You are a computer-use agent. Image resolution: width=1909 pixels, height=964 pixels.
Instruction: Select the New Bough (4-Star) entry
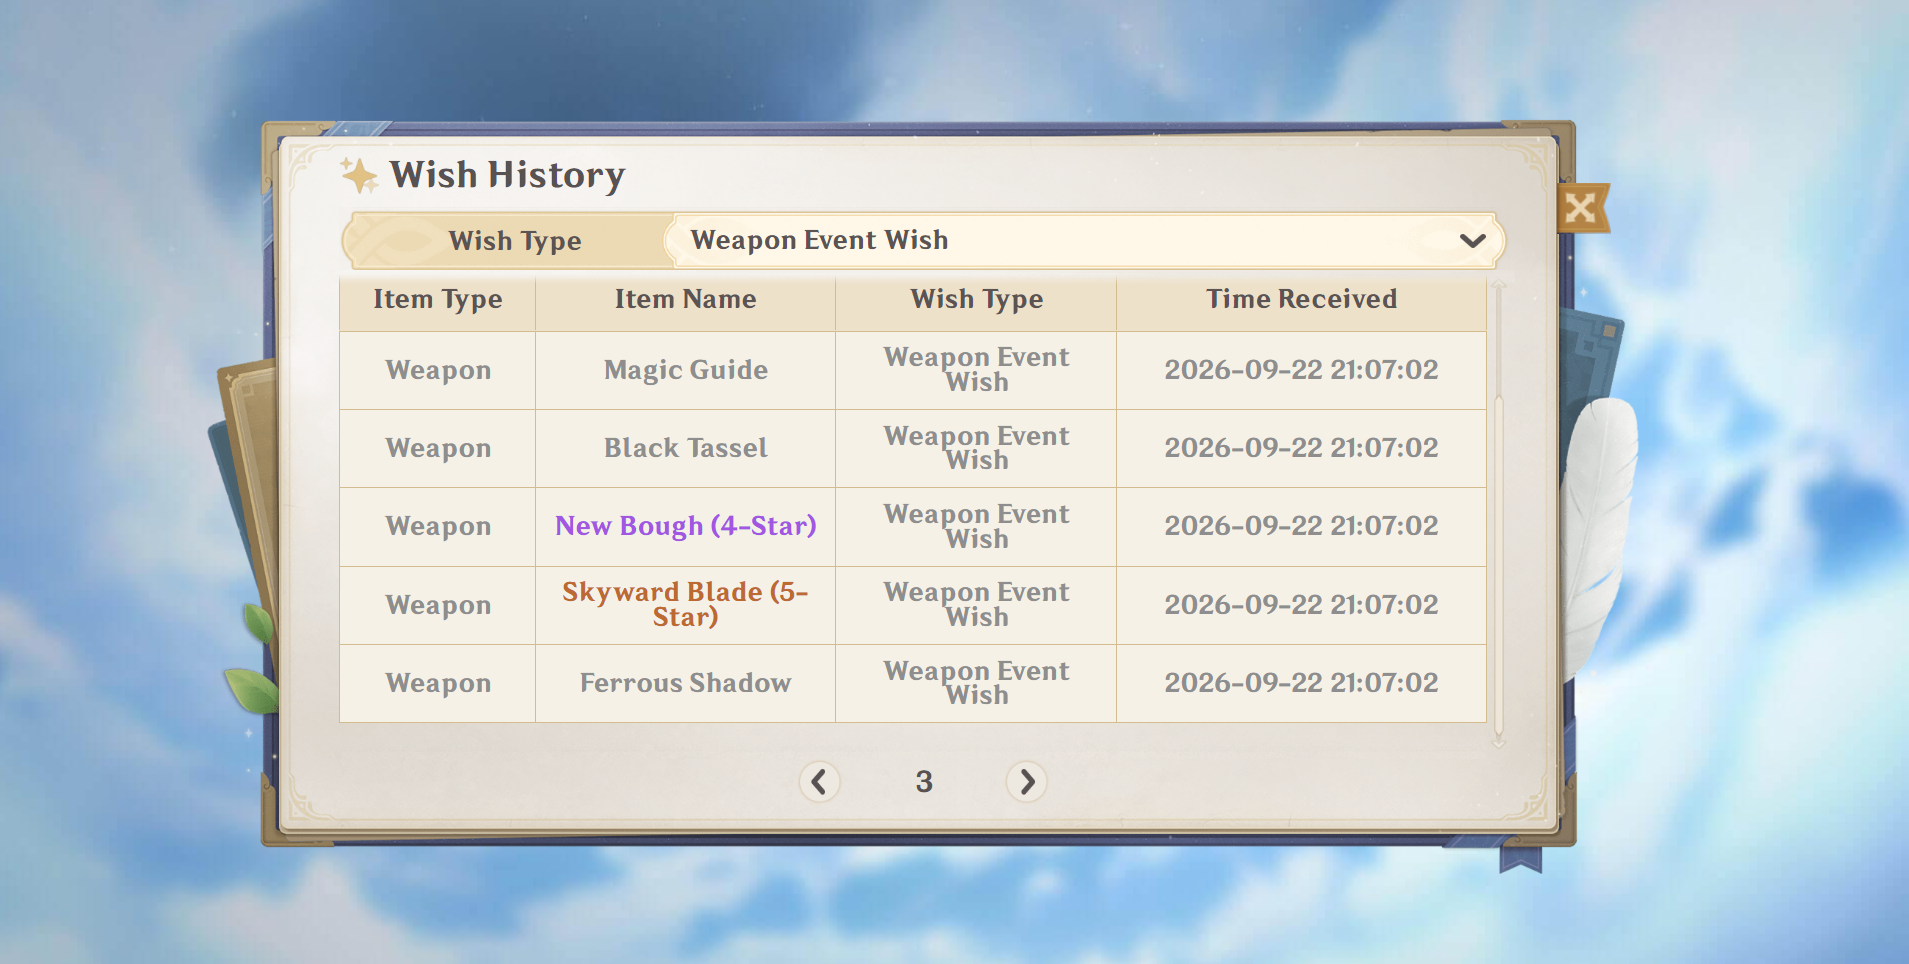coord(685,526)
